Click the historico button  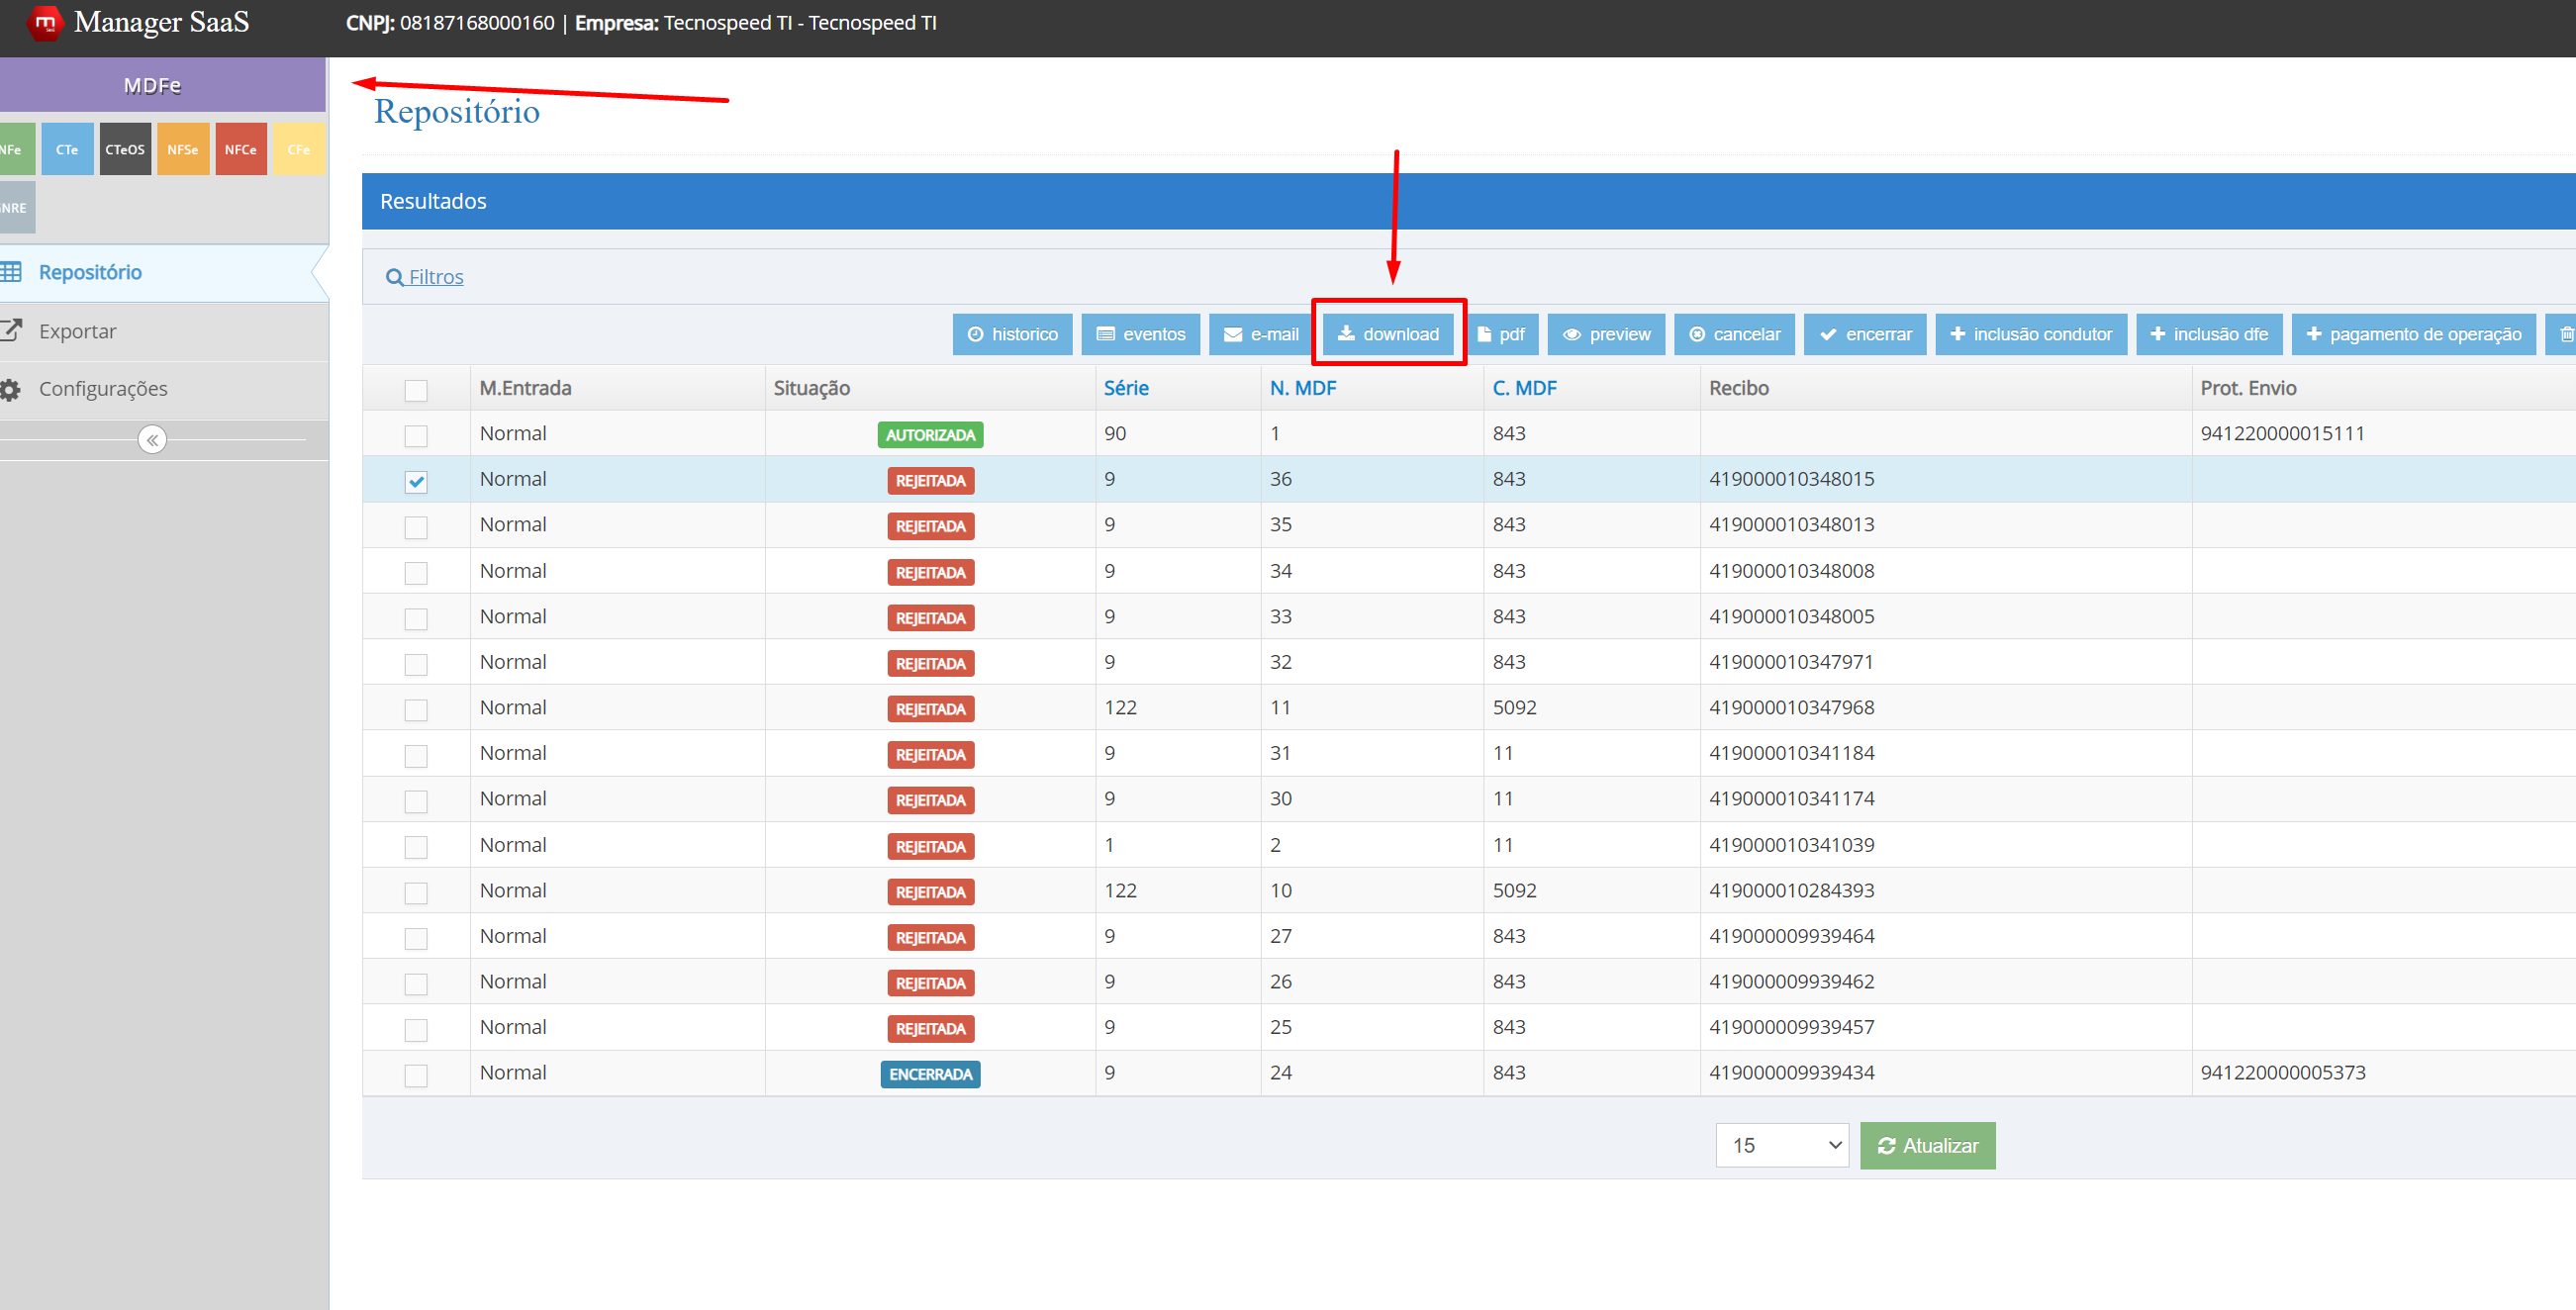click(1012, 334)
